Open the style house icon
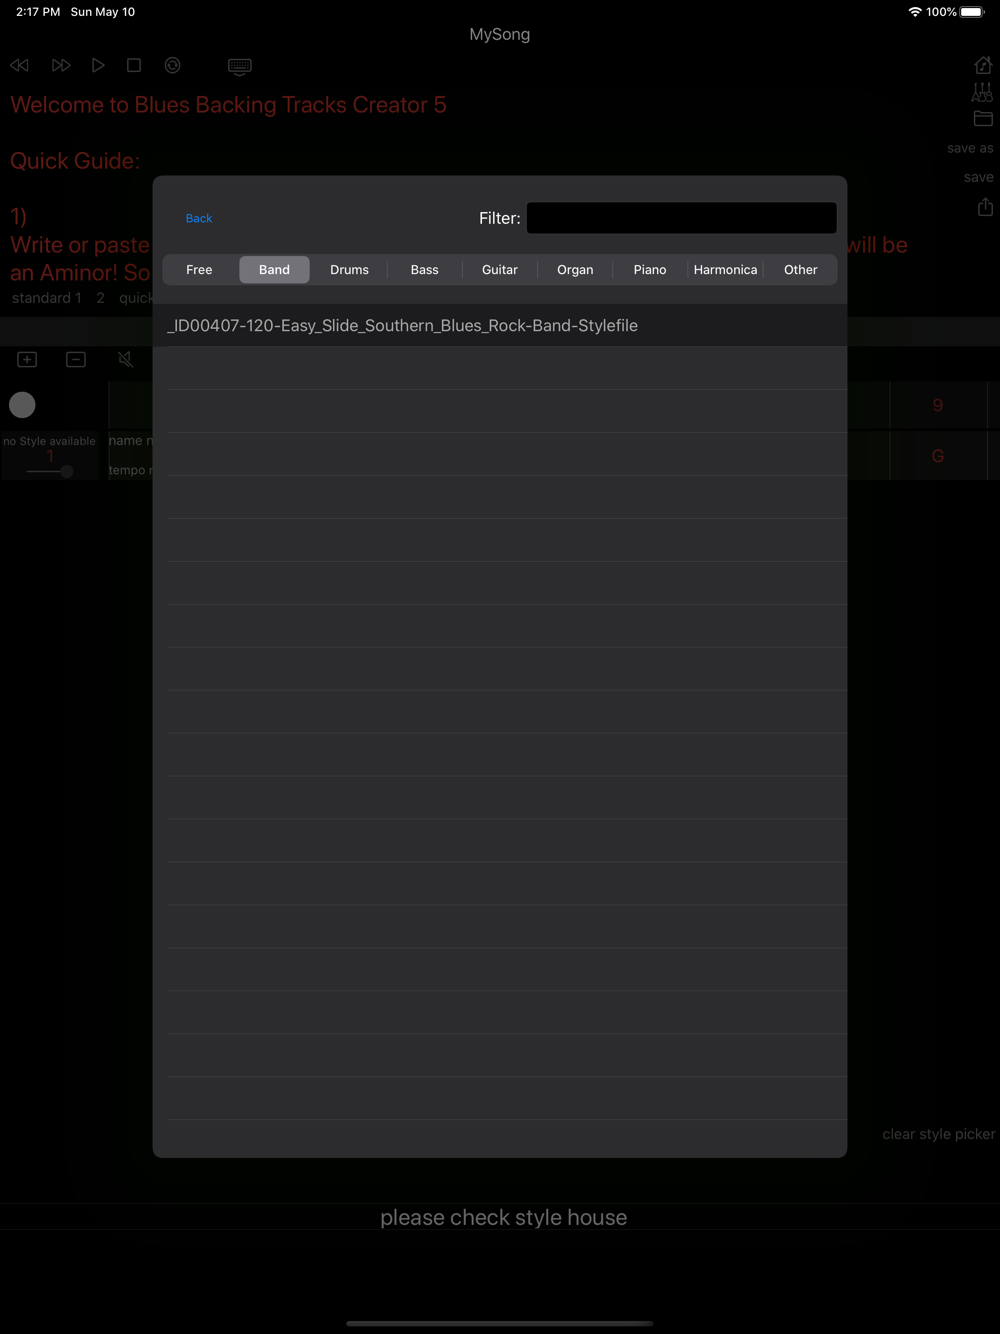 point(983,65)
